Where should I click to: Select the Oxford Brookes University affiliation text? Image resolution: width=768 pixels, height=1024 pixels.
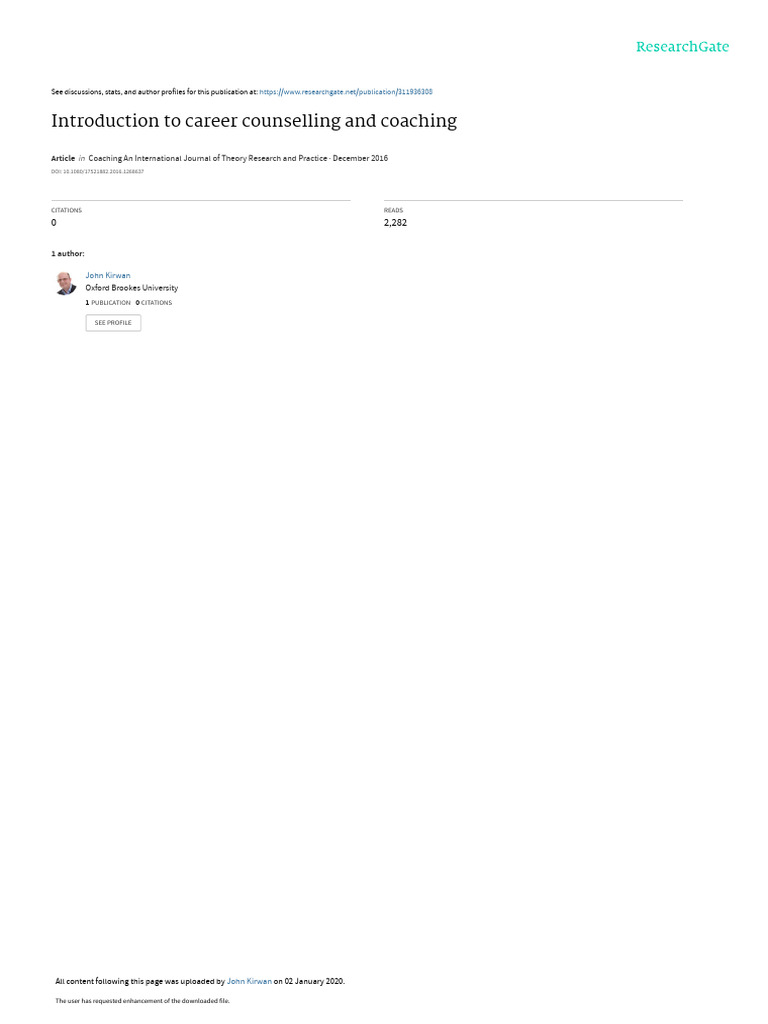coord(131,288)
